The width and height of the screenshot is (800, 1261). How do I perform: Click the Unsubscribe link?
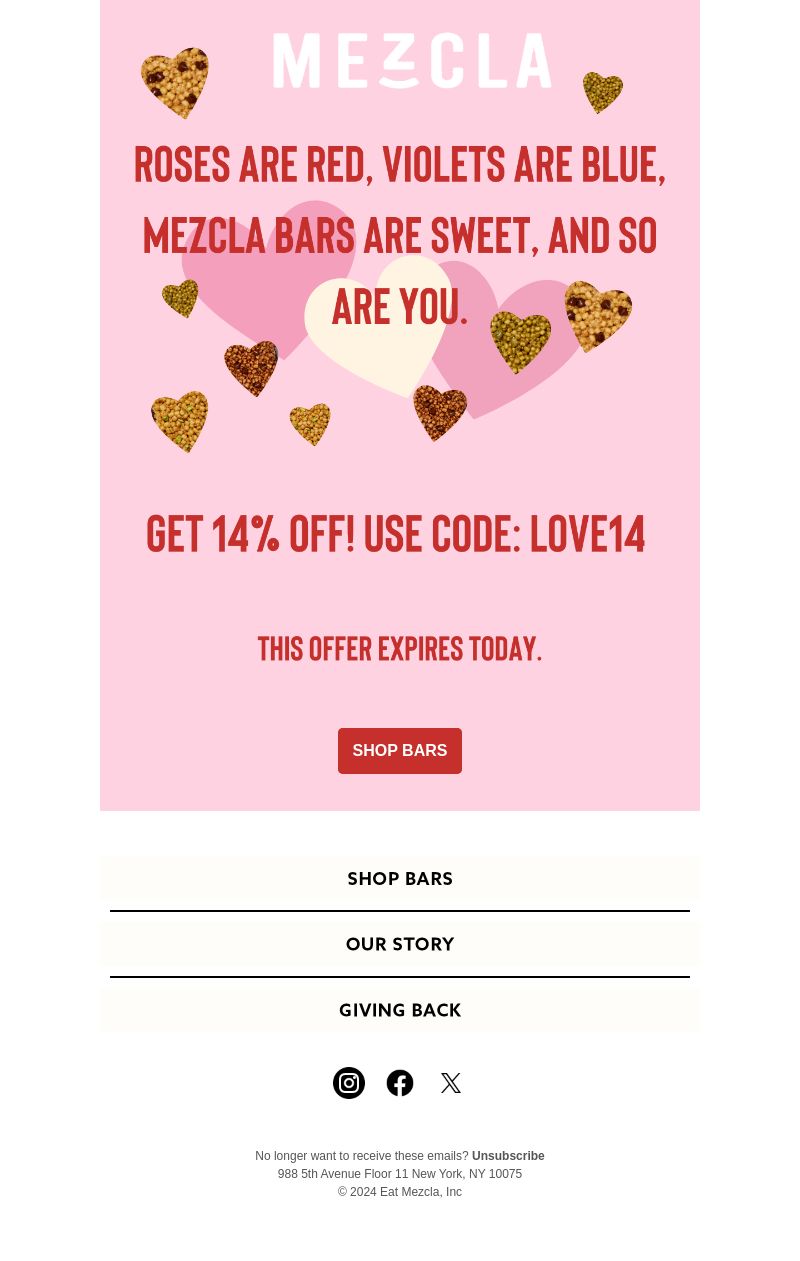tap(508, 1156)
